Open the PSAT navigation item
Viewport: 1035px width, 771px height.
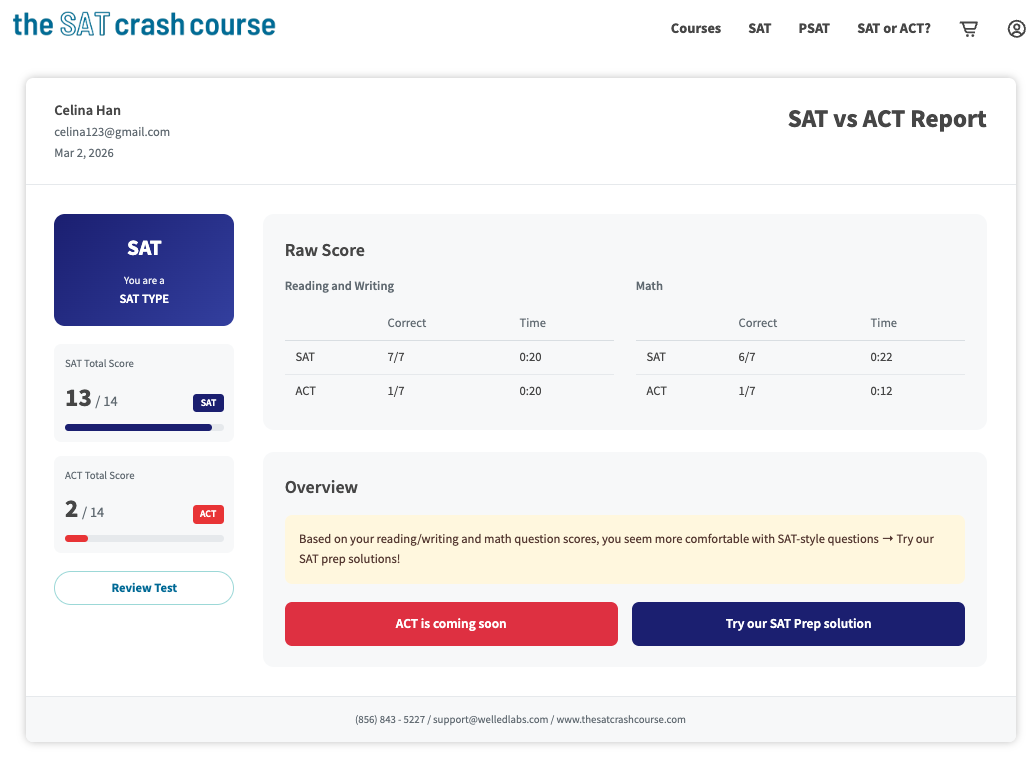(814, 29)
